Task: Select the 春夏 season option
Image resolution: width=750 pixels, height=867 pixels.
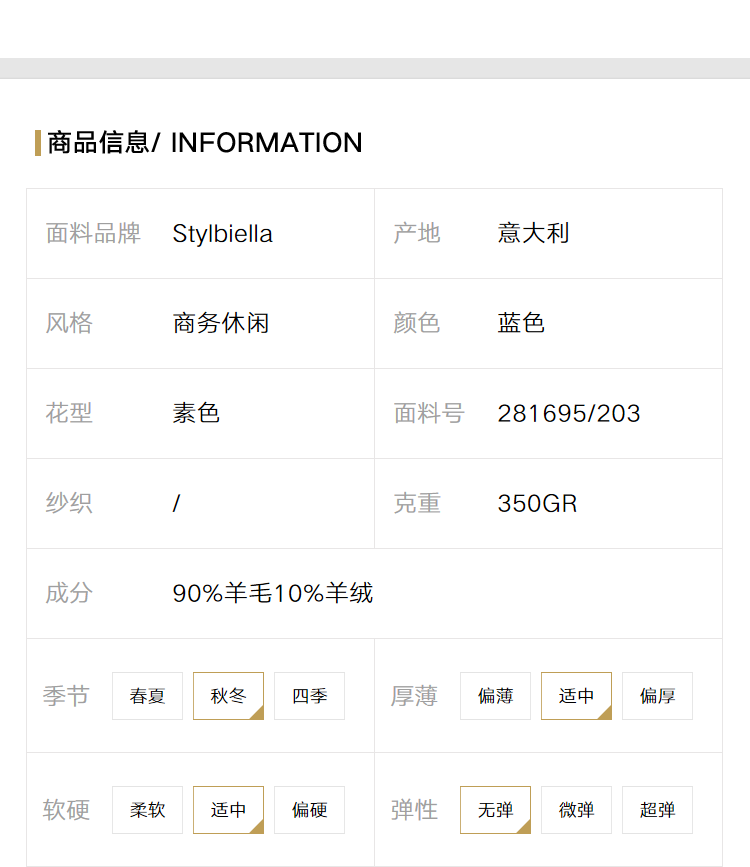Action: coord(147,696)
